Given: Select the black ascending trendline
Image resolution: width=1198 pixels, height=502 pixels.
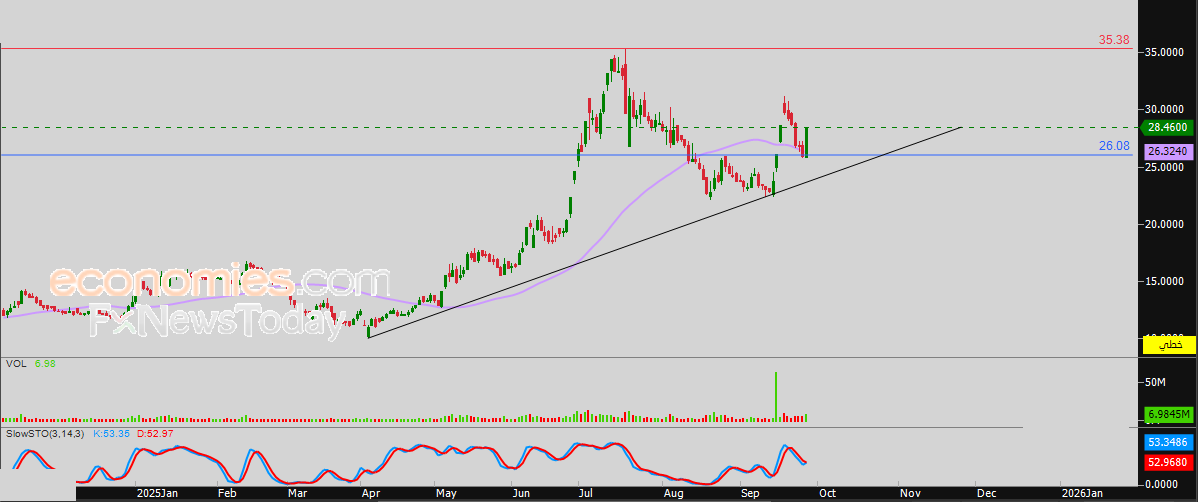Looking at the screenshot, I should pos(665,232).
